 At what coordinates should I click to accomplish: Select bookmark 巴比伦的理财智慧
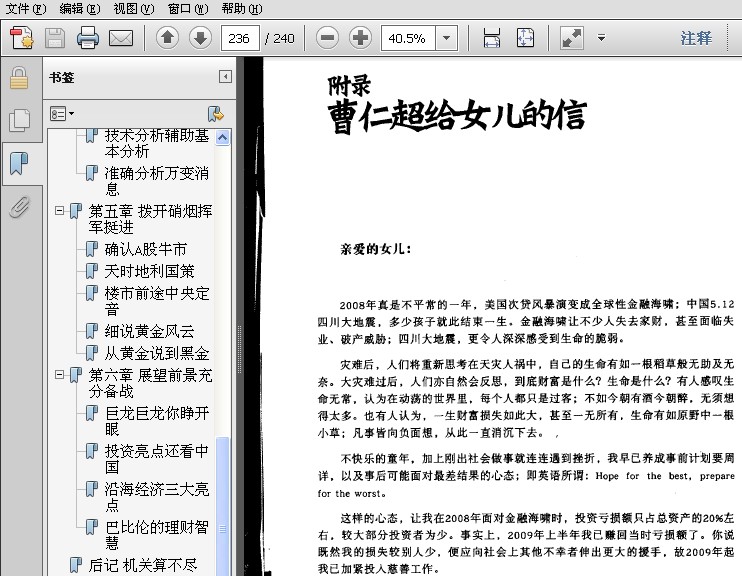(157, 534)
